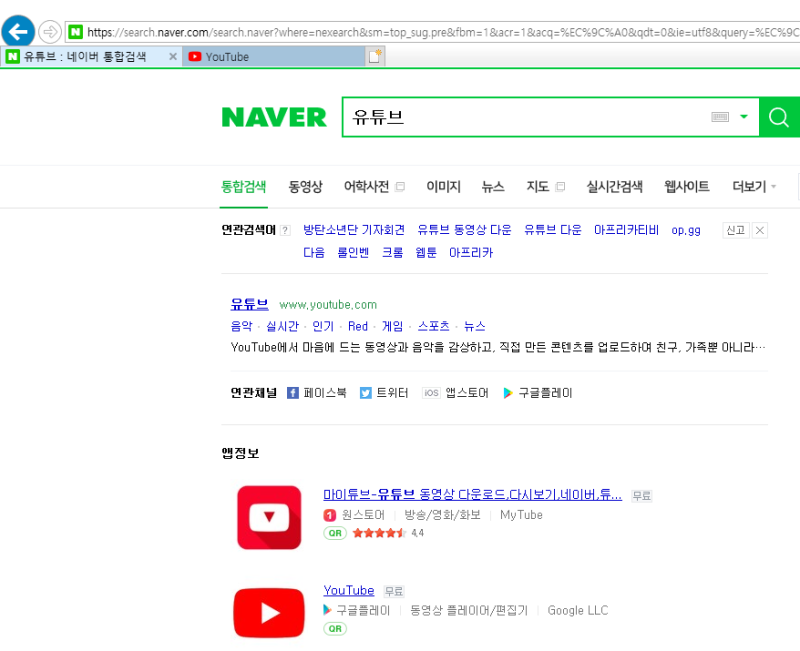Select the 실시간검색 tab
The width and height of the screenshot is (800, 651).
click(x=614, y=187)
